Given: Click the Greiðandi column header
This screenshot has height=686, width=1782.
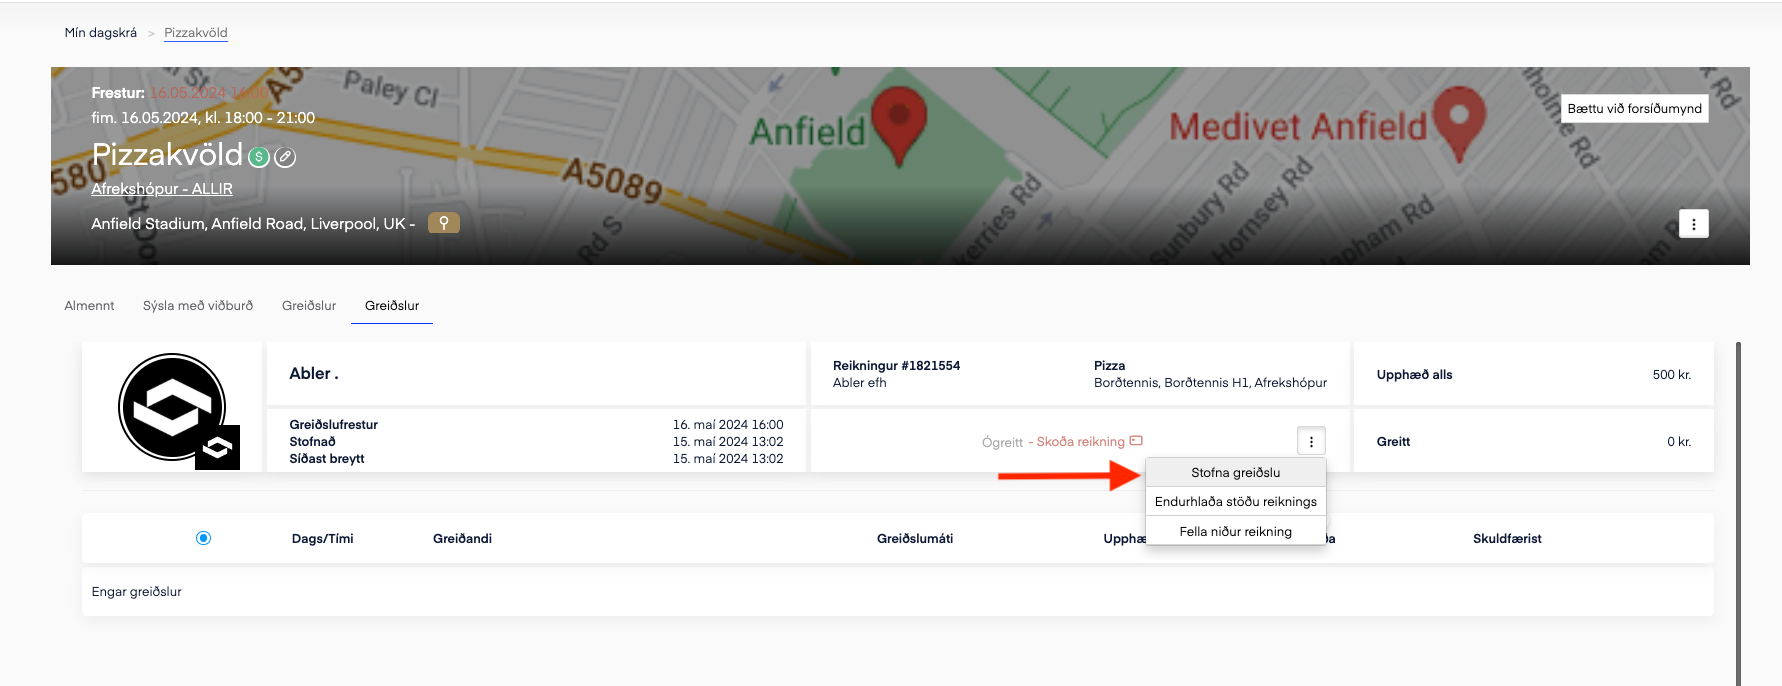Looking at the screenshot, I should point(462,538).
